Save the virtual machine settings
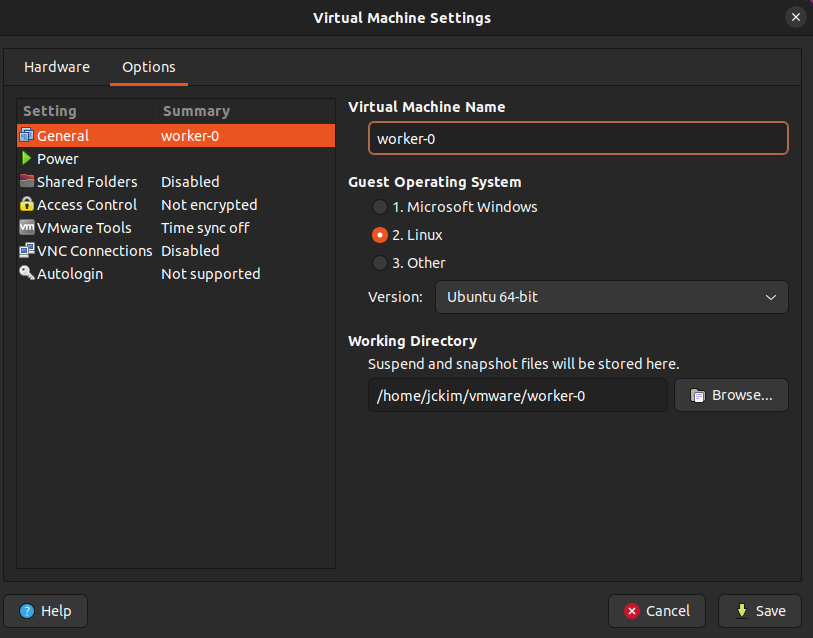Viewport: 813px width, 638px height. 760,611
